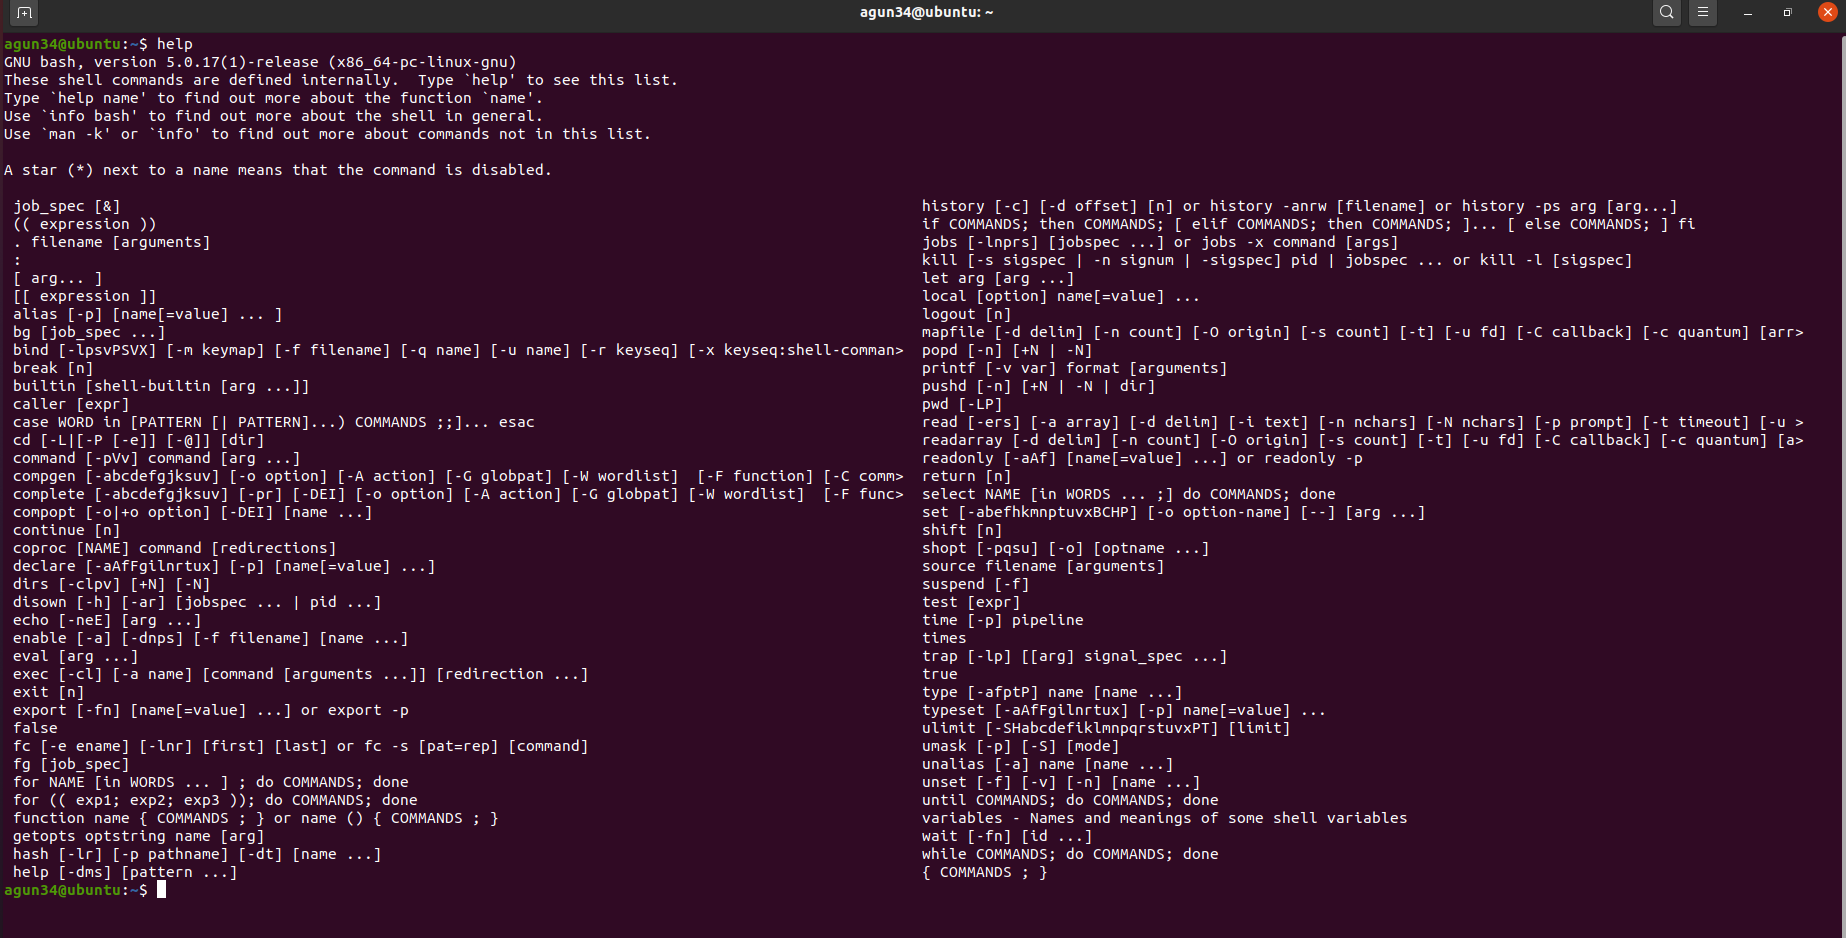Click the 'while COMMANDS; do COMMANDS; done' line
The image size is (1846, 938).
(x=1070, y=854)
